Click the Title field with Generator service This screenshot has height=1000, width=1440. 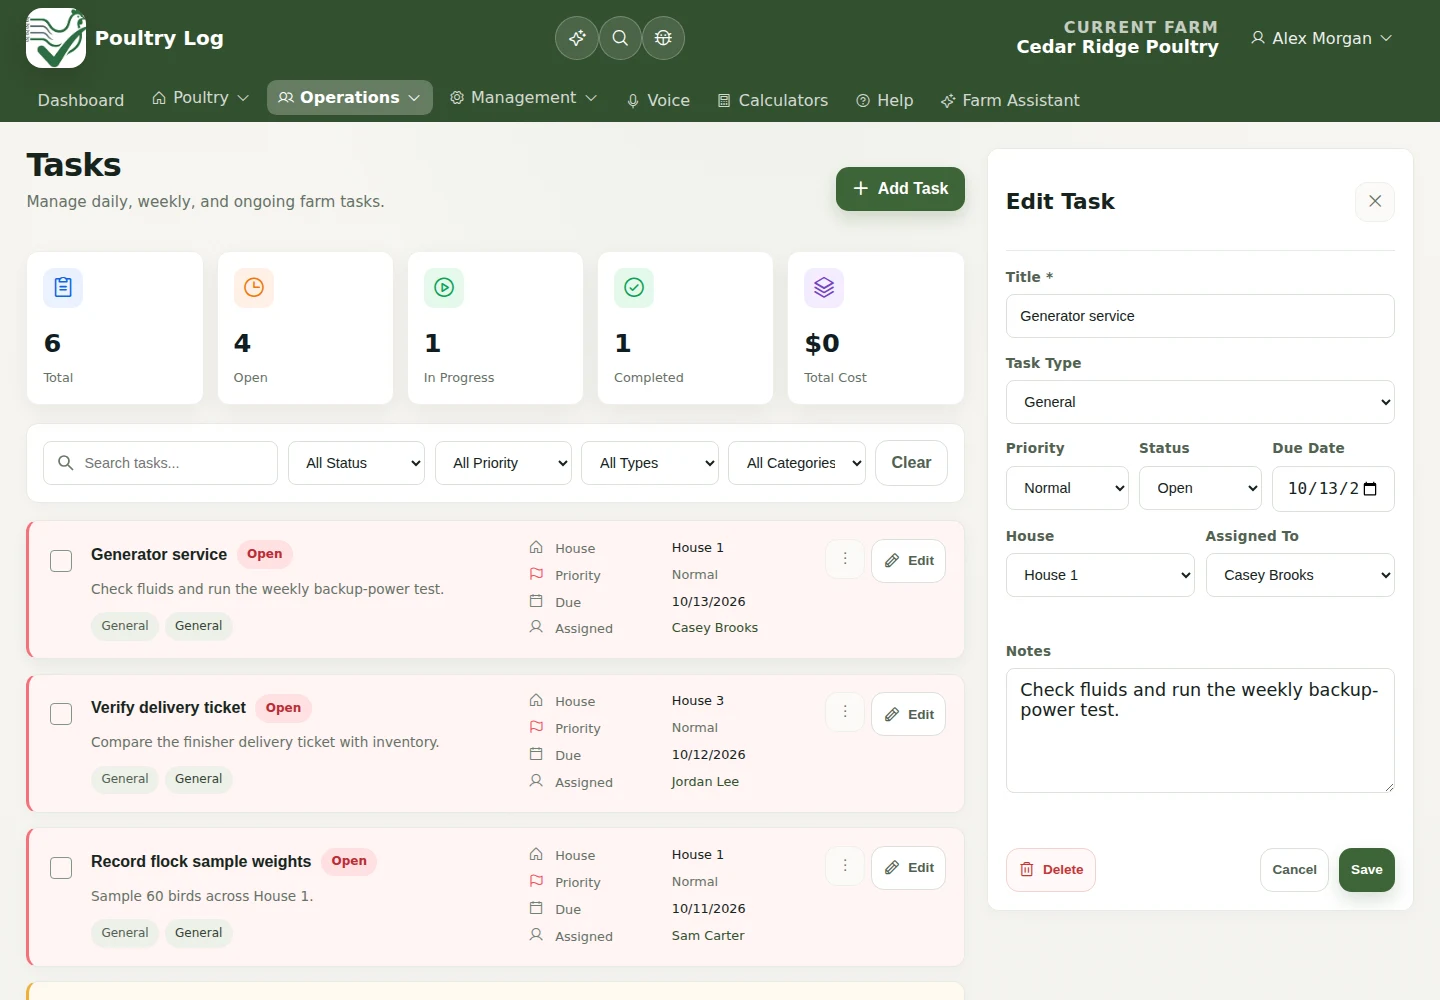[1200, 316]
